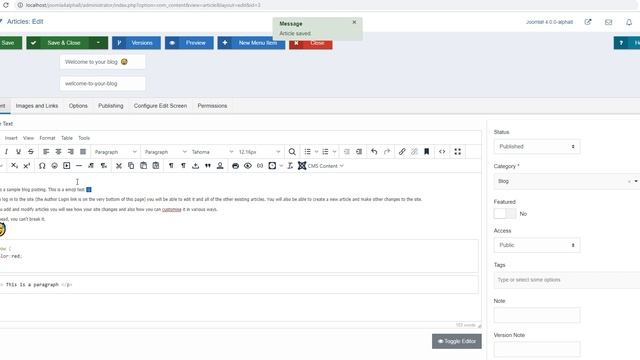This screenshot has height=360, width=640.
Task: Insert a blockquote
Action: pos(208,166)
